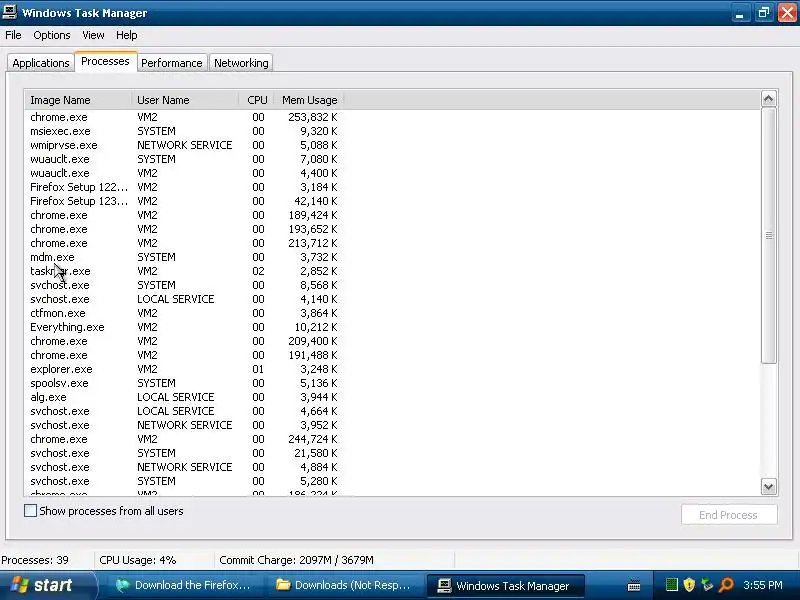The height and width of the screenshot is (600, 800).
Task: Click the process list scrollbar thumb
Action: [x=769, y=235]
